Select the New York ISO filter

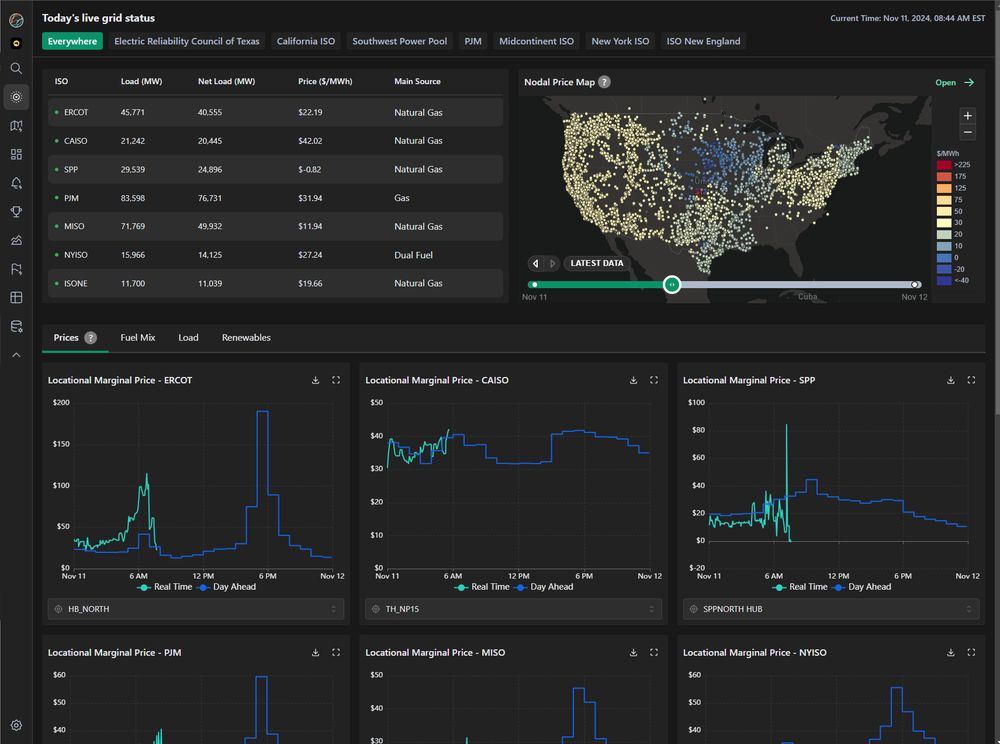tap(620, 41)
